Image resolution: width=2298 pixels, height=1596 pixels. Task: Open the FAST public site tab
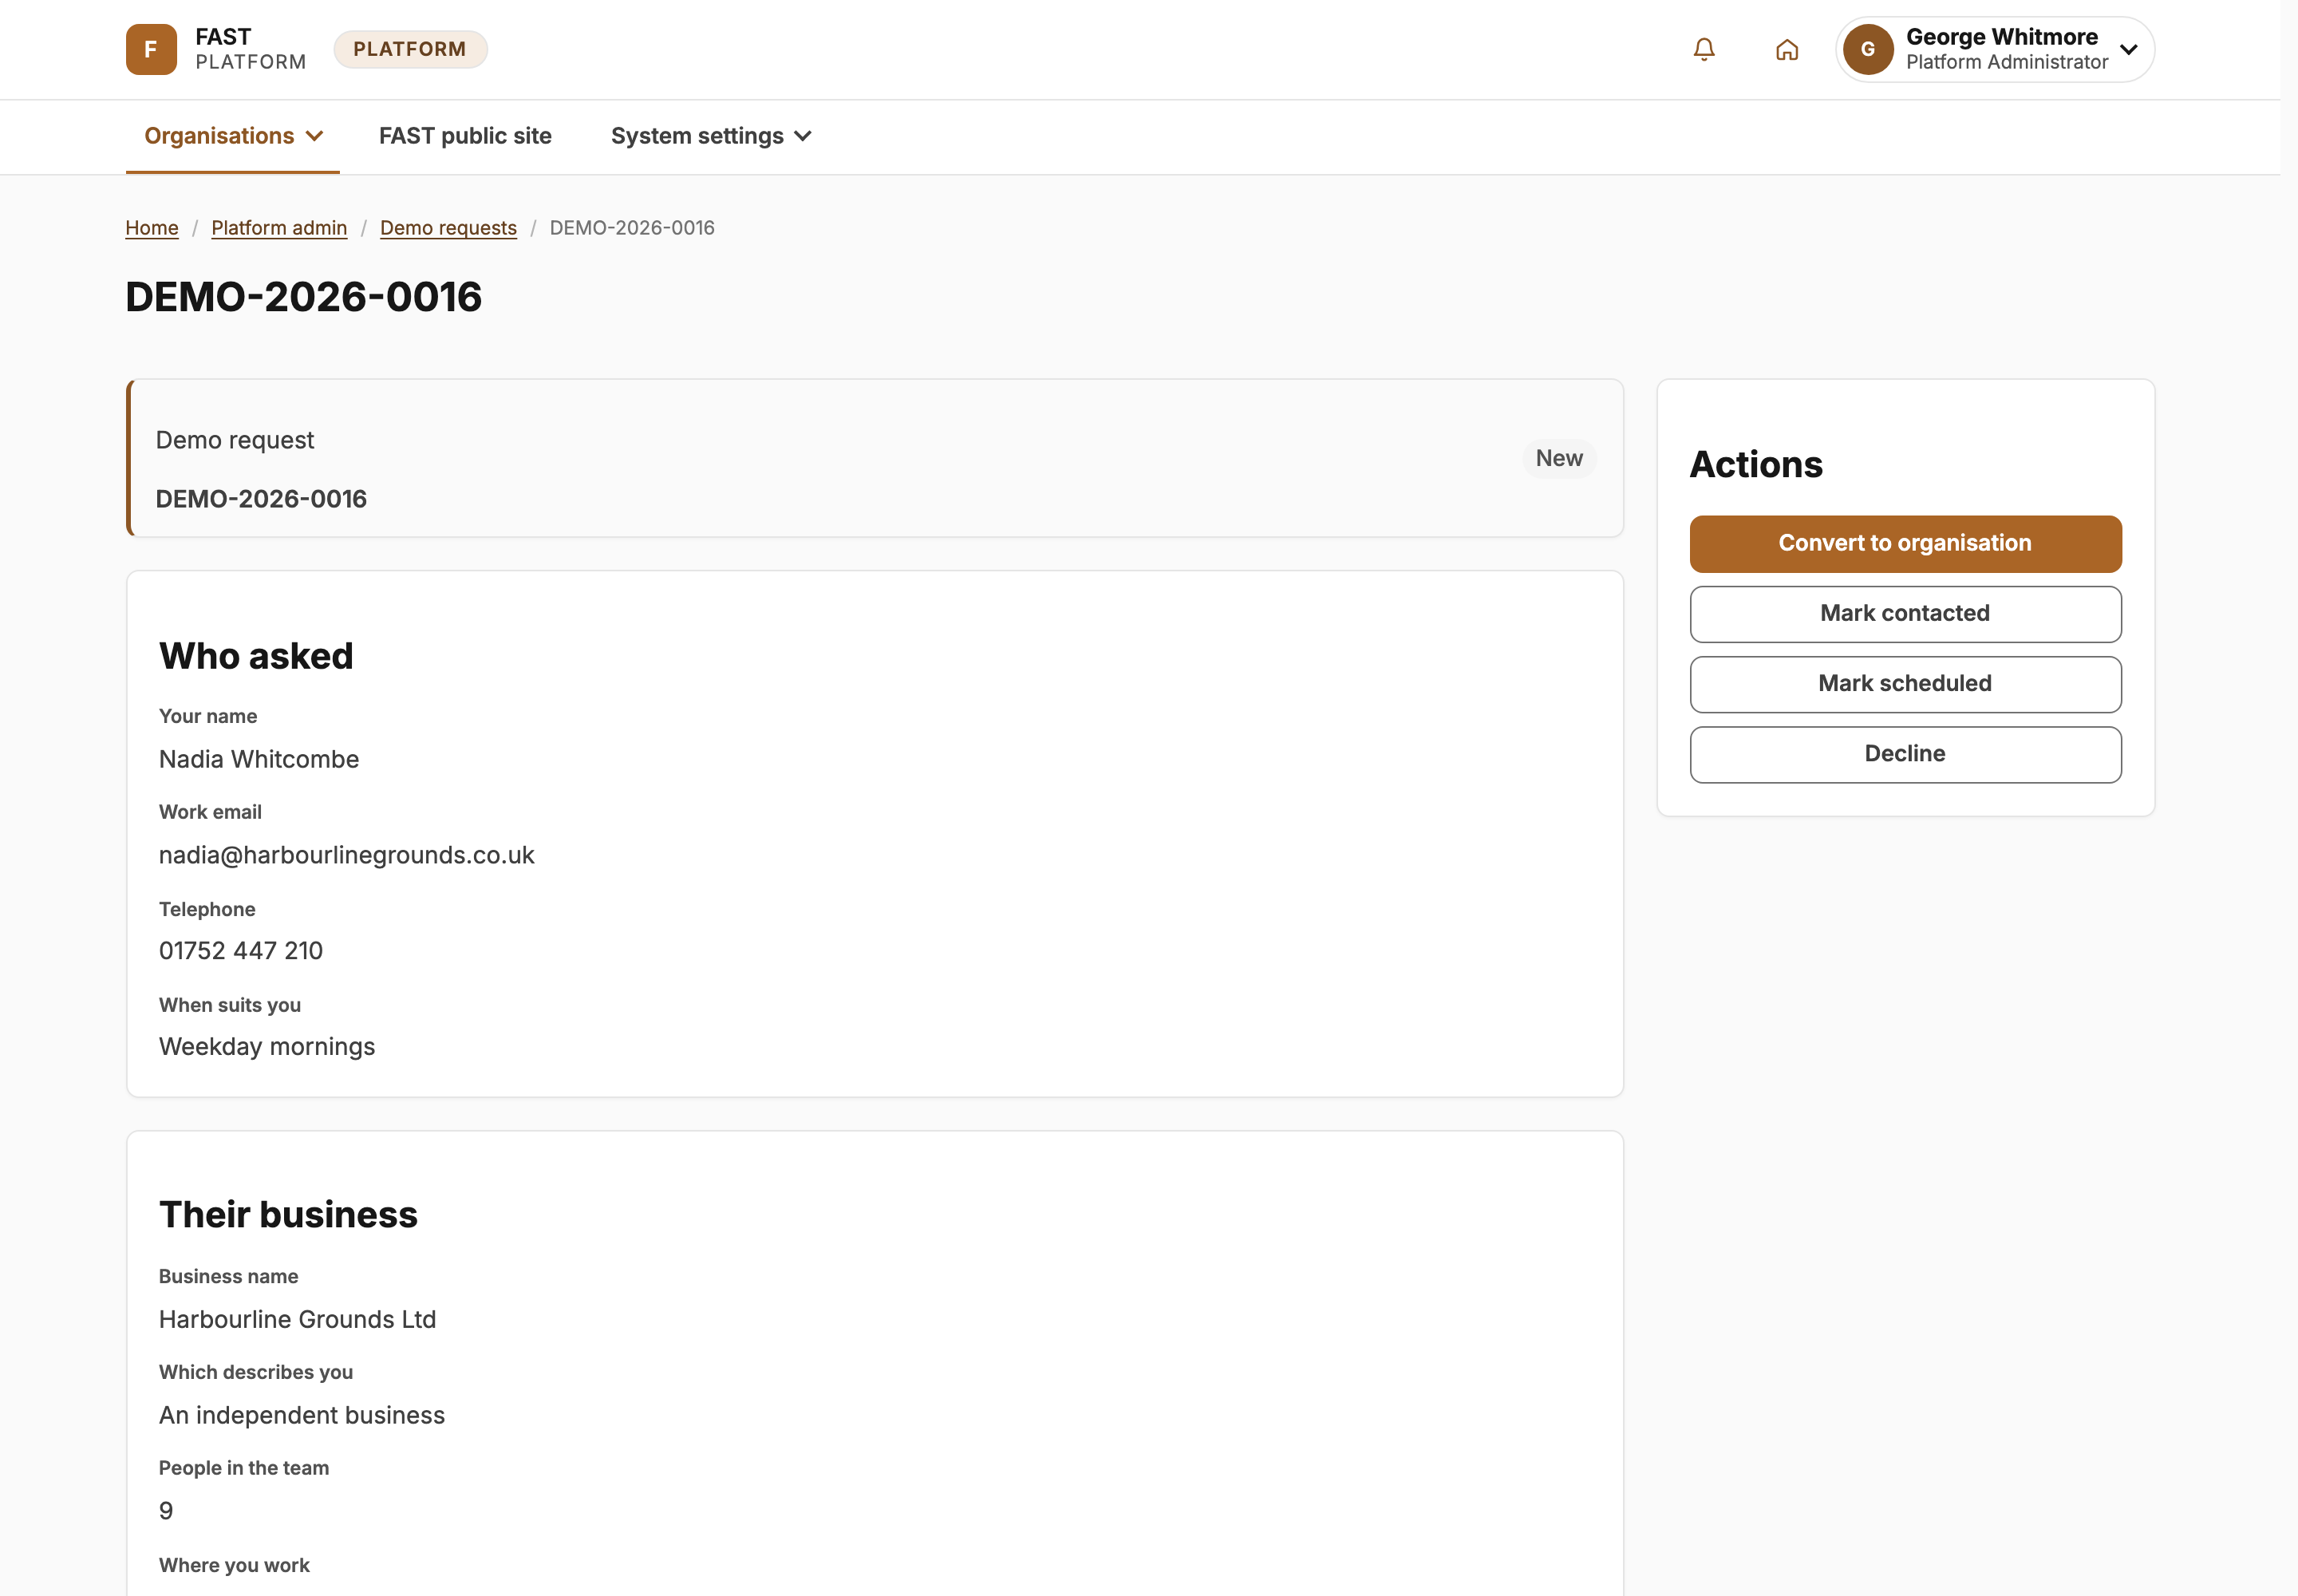[465, 136]
